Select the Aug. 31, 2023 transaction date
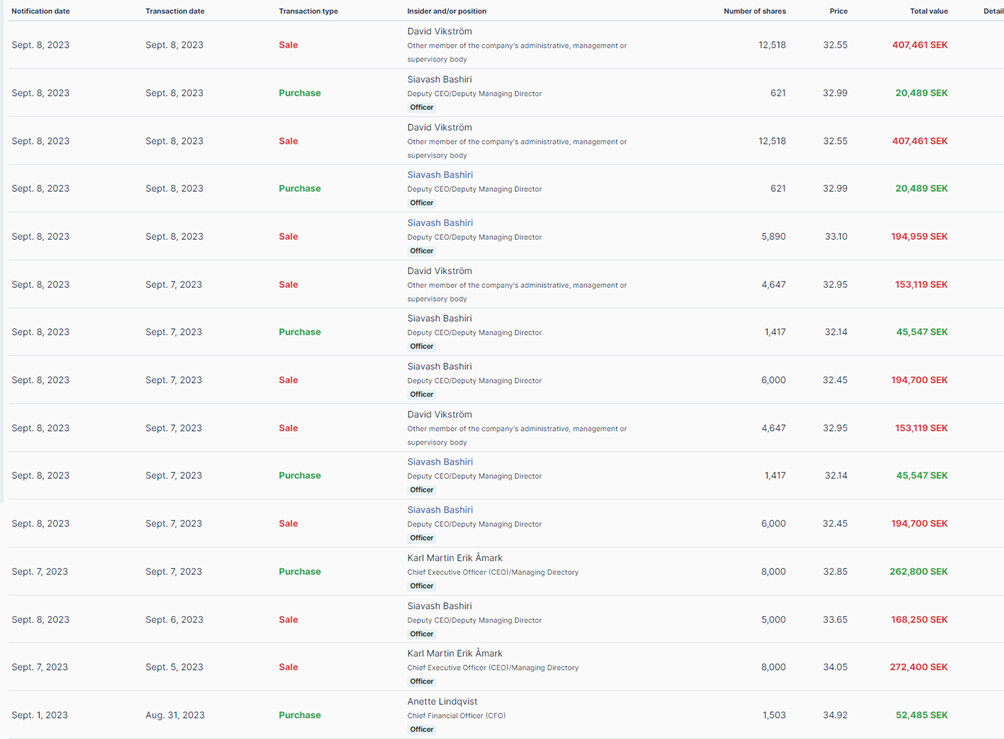The height and width of the screenshot is (739, 1004). [x=175, y=715]
